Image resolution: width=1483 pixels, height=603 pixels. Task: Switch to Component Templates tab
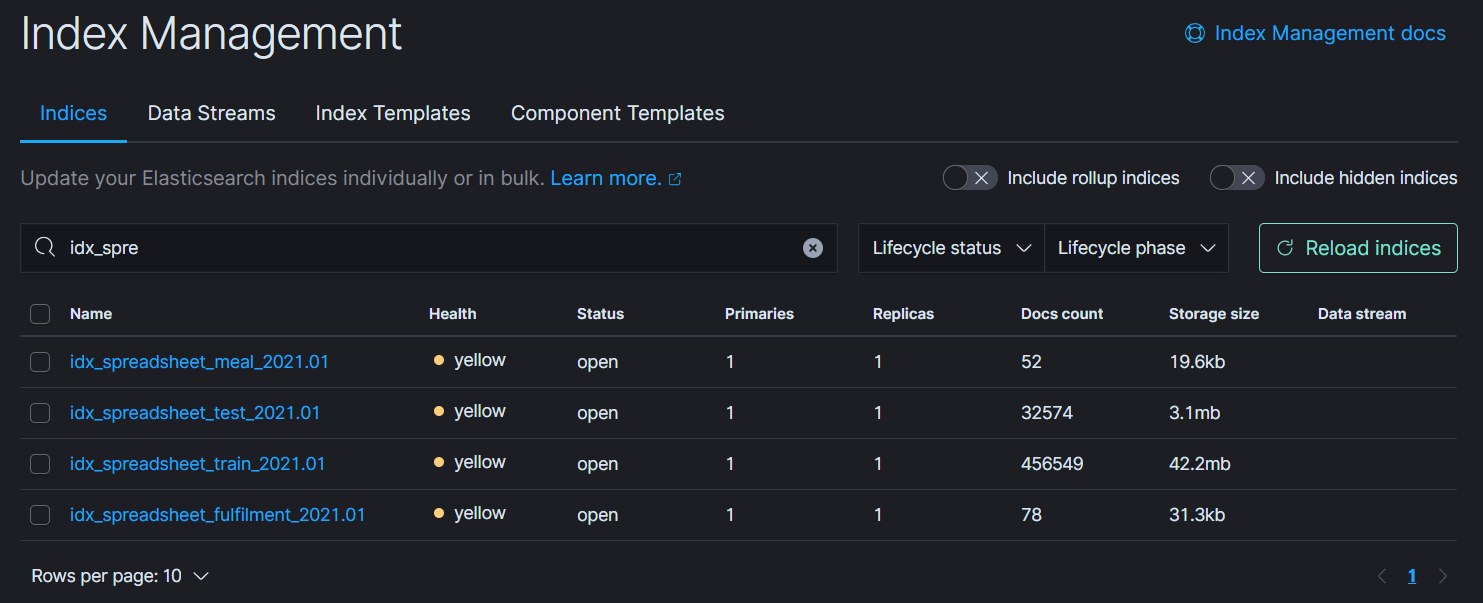(617, 113)
